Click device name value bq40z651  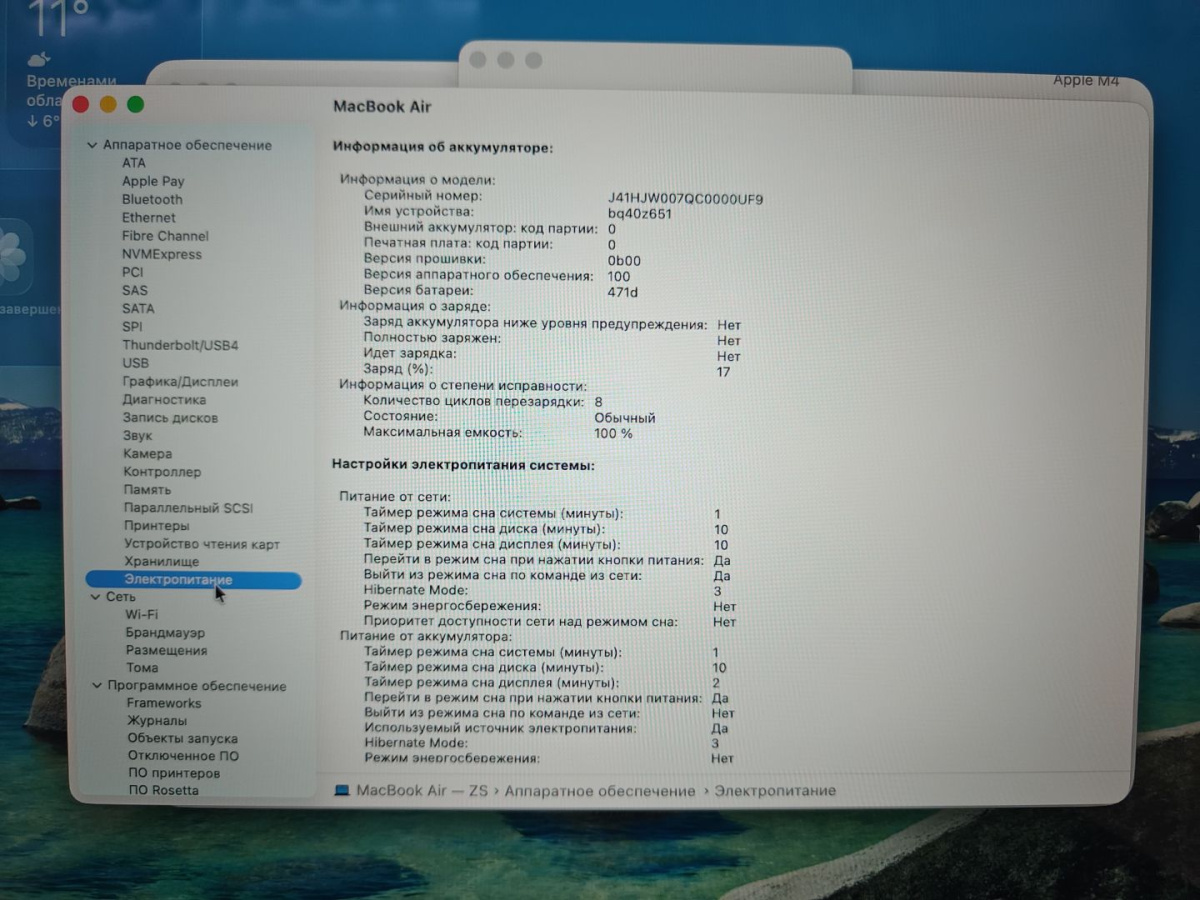tap(640, 214)
